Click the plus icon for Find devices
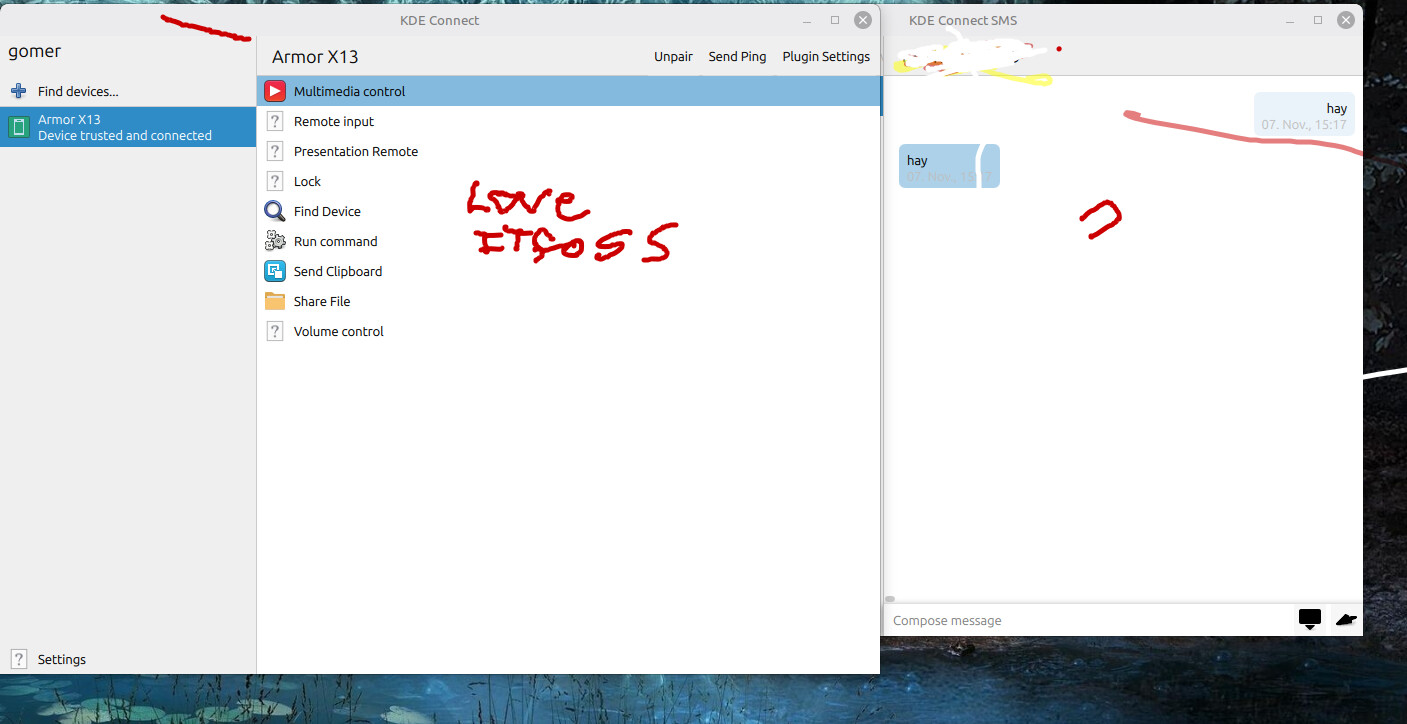 click(x=18, y=91)
